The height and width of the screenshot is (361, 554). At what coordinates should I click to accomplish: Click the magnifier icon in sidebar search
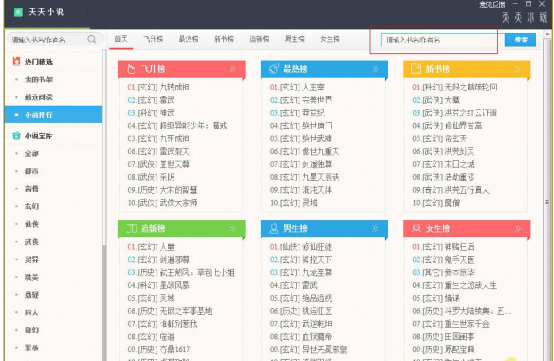point(92,39)
